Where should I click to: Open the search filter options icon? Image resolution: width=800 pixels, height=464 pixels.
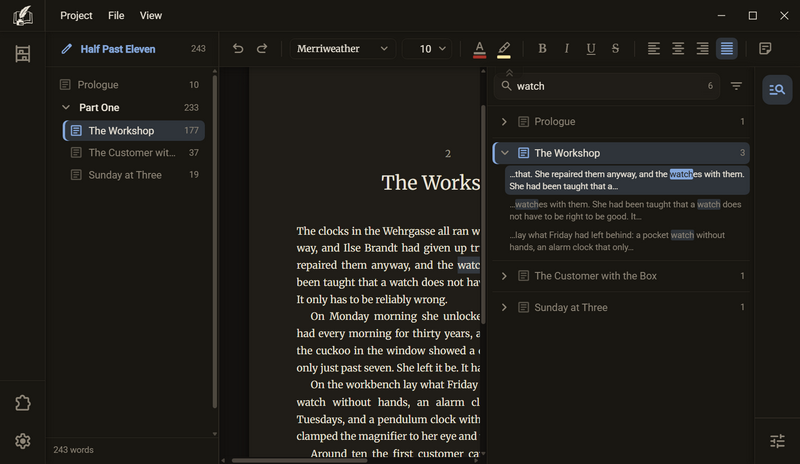coord(736,86)
